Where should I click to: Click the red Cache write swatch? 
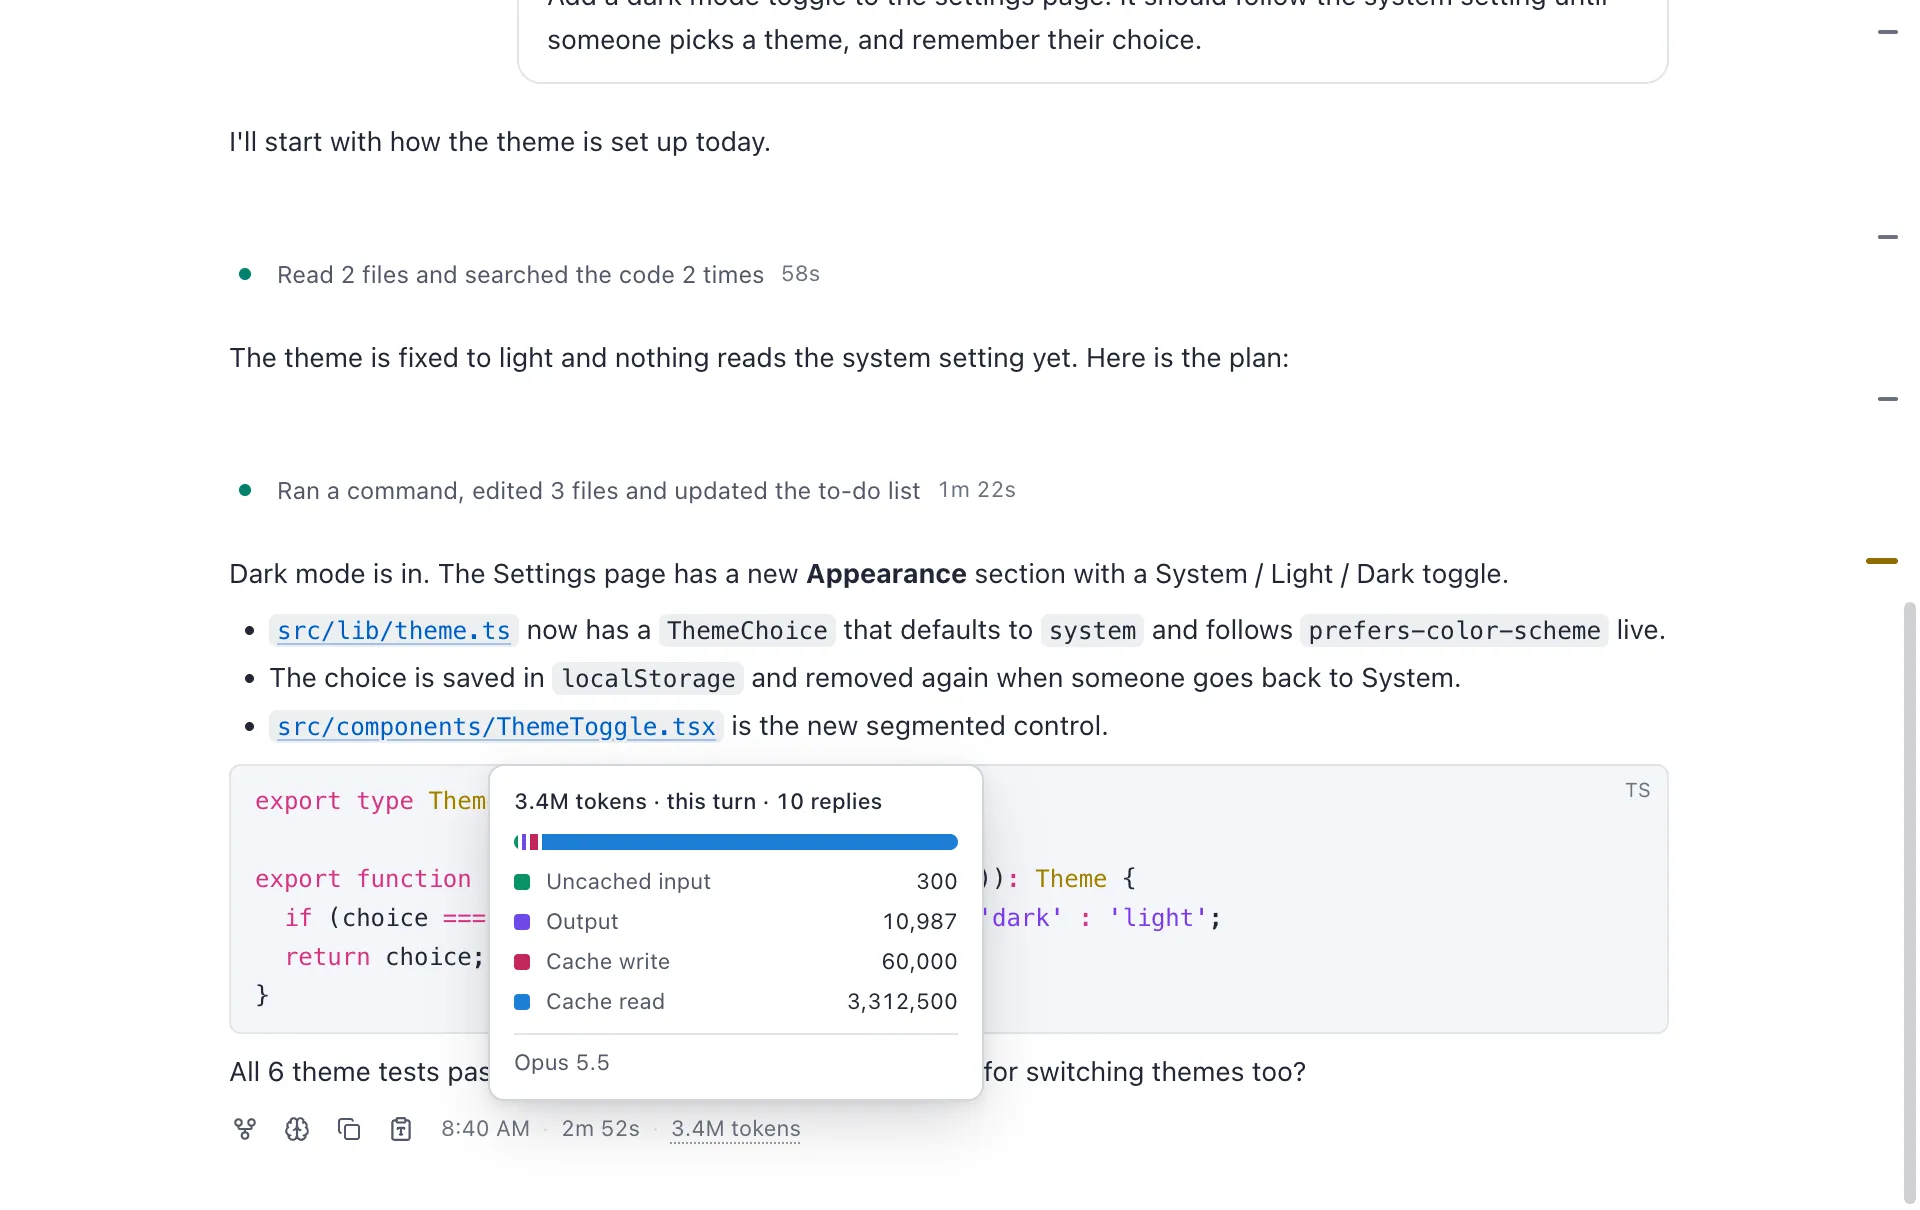522,962
